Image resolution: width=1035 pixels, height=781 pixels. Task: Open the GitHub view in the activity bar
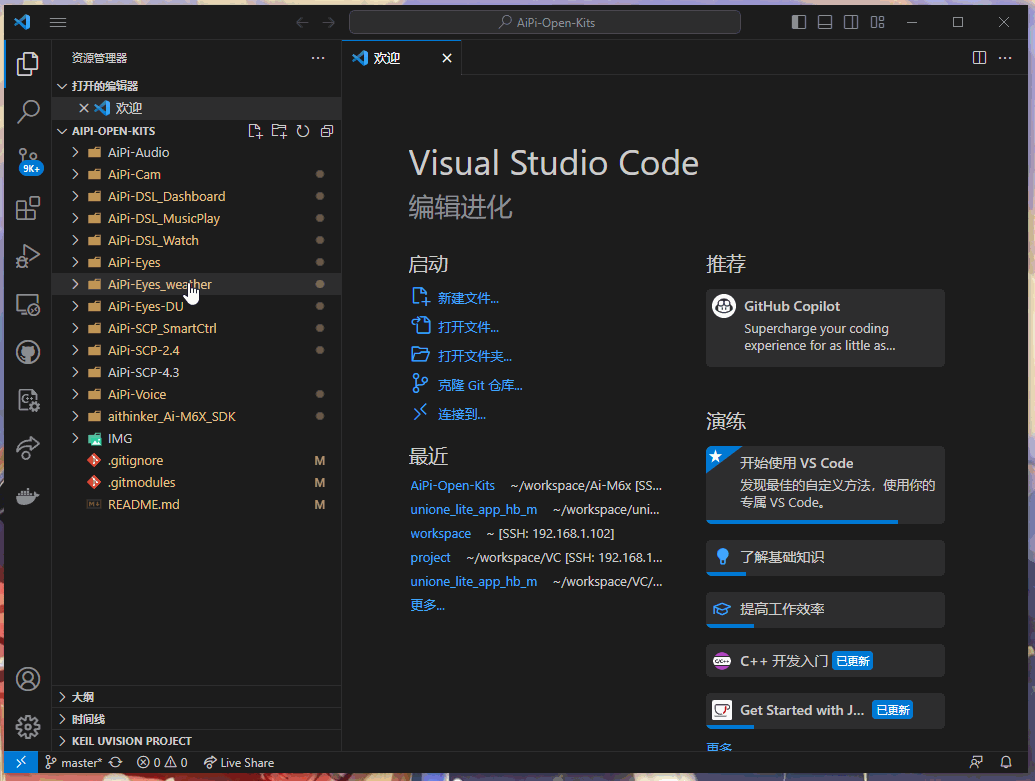[x=28, y=352]
